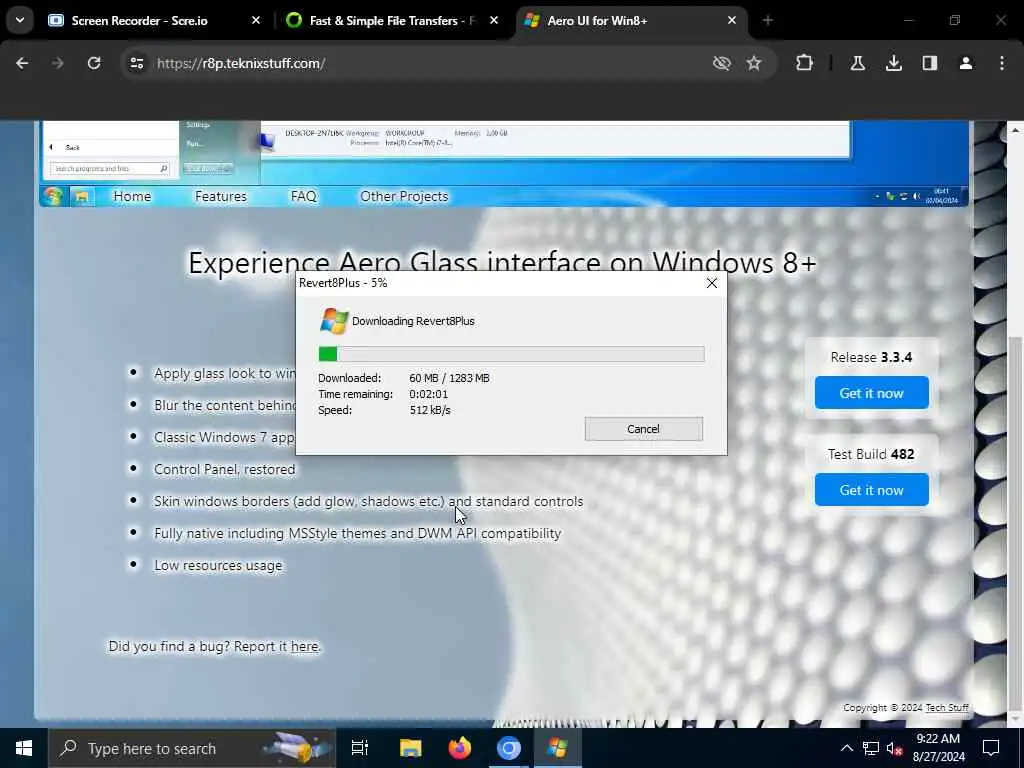
Task: Reload the page with the refresh icon
Action: click(x=94, y=63)
